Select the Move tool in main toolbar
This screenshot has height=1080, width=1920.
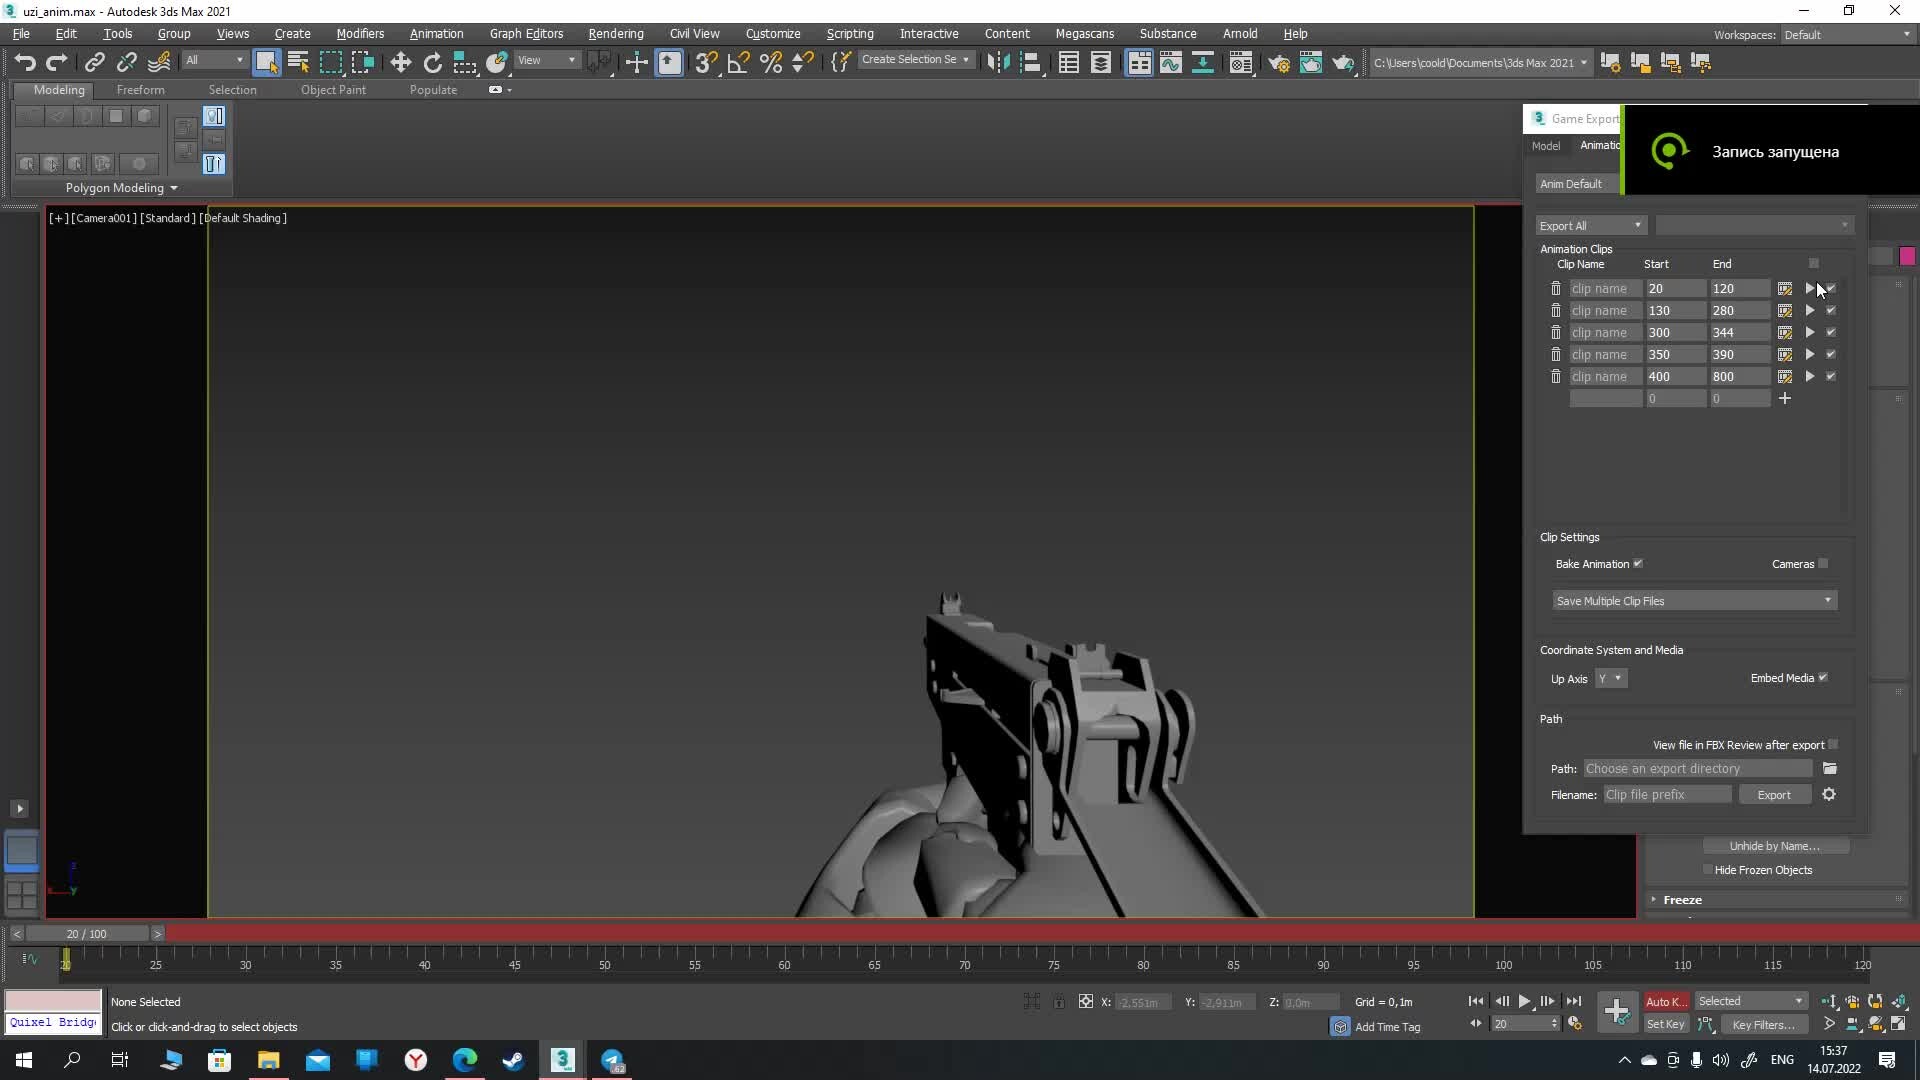coord(400,63)
